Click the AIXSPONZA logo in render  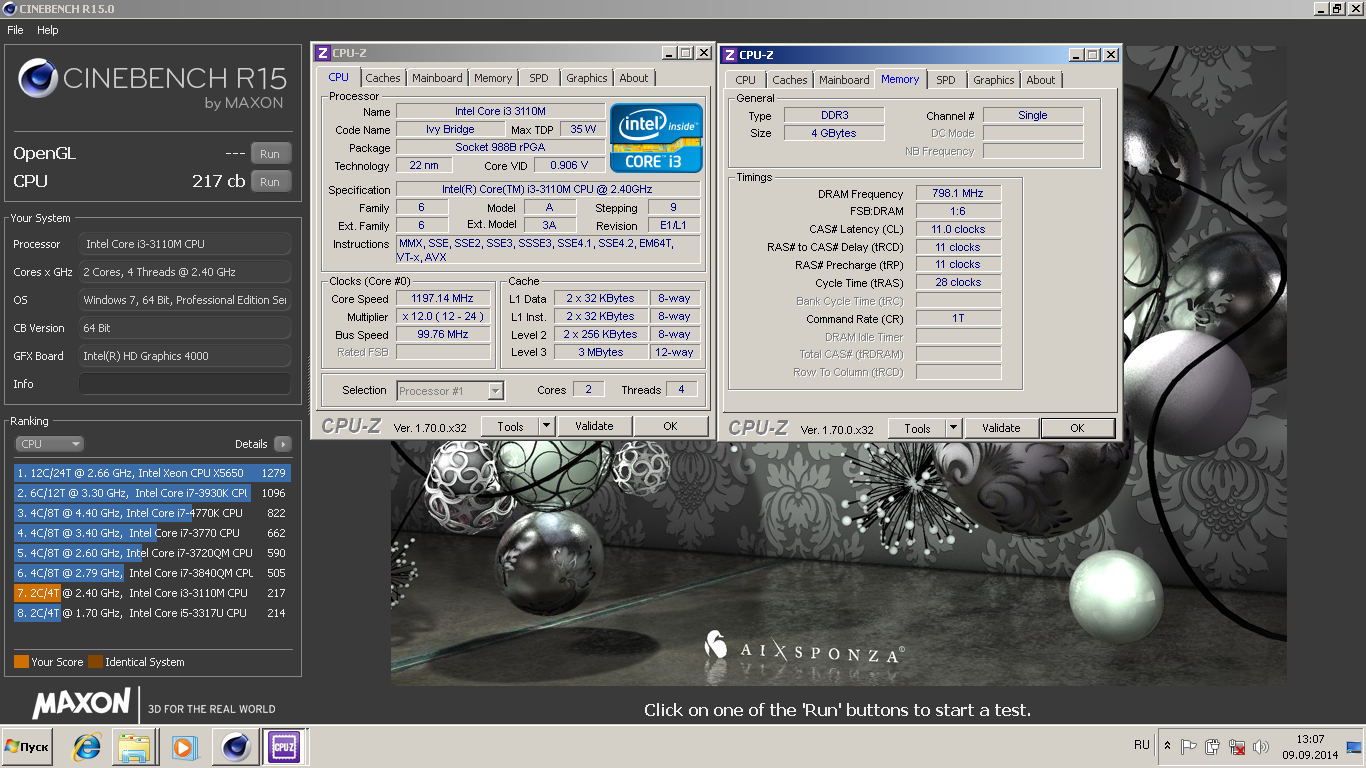(x=804, y=648)
